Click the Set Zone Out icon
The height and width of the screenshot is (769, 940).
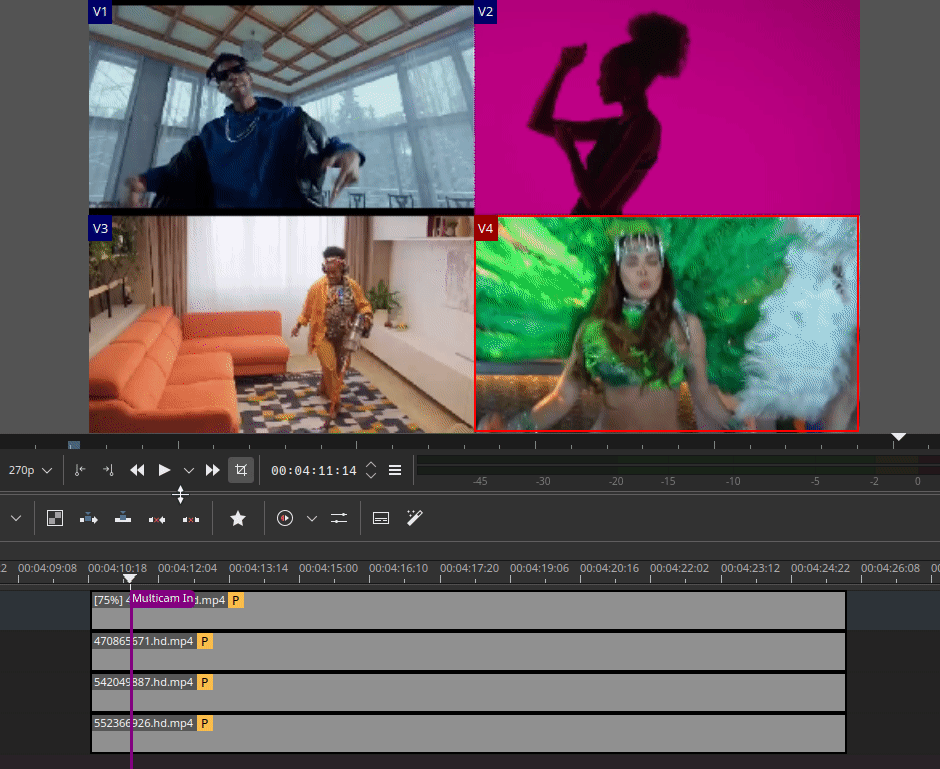coord(109,471)
